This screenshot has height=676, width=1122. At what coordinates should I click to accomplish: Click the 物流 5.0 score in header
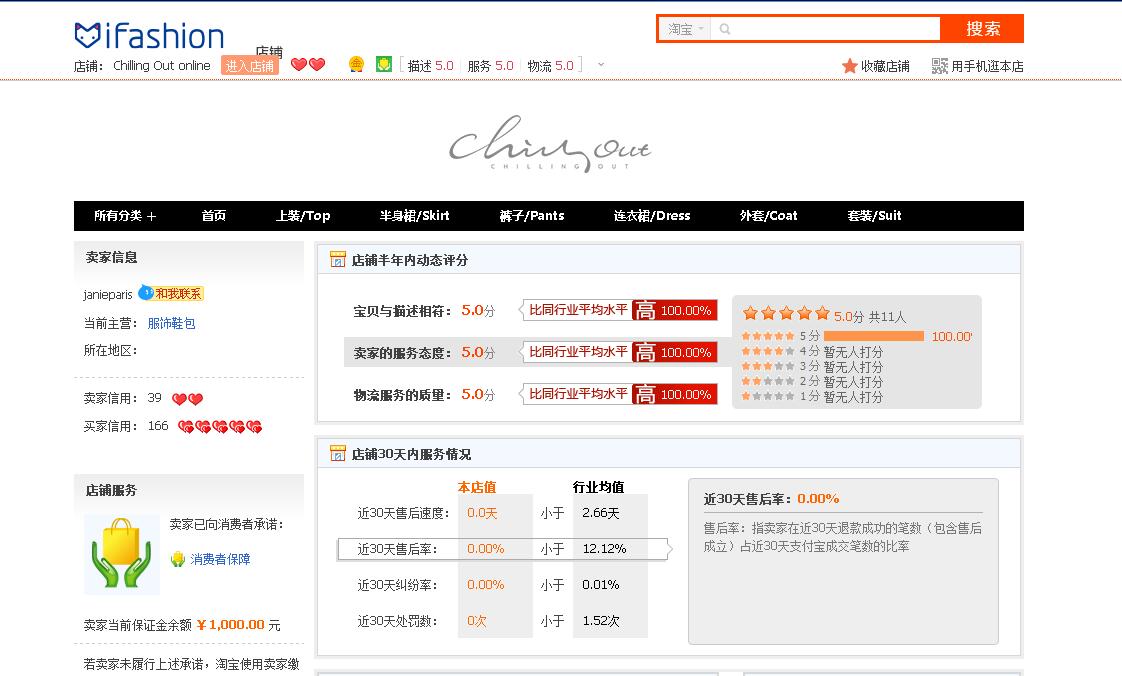(x=551, y=66)
